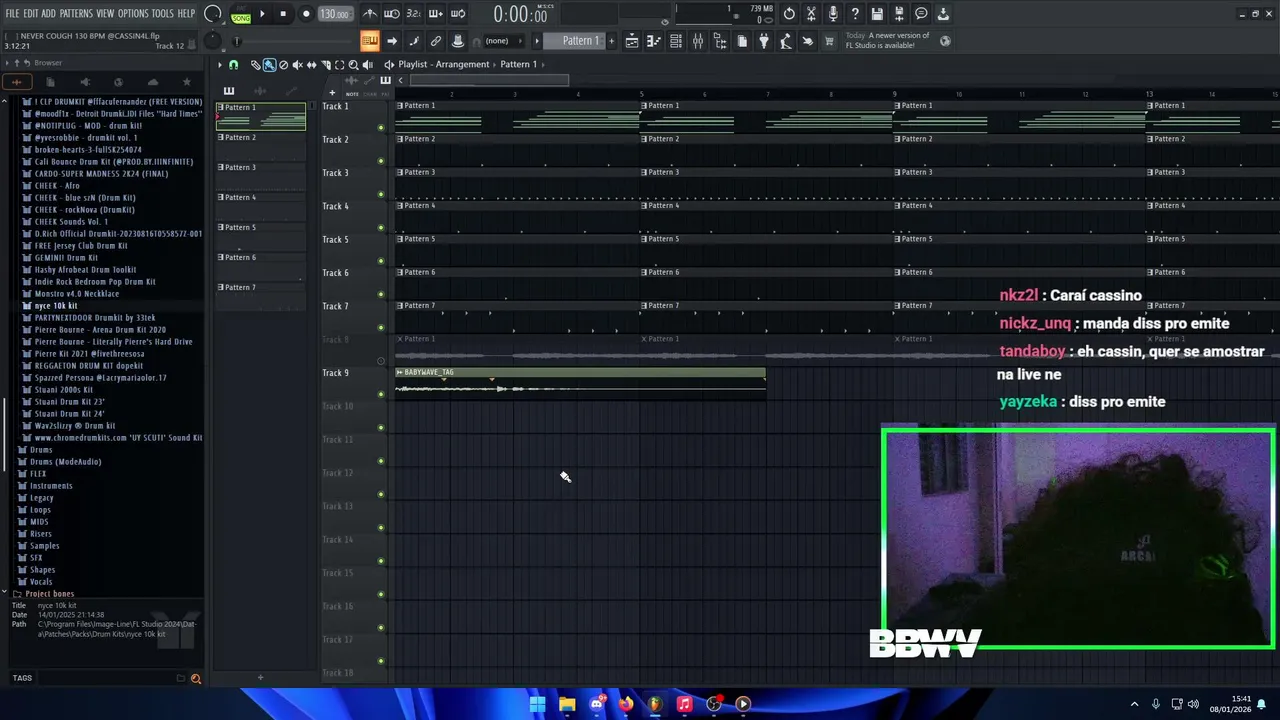Select the playlist zoom magnifier tool
1280x720 pixels.
coord(353,65)
